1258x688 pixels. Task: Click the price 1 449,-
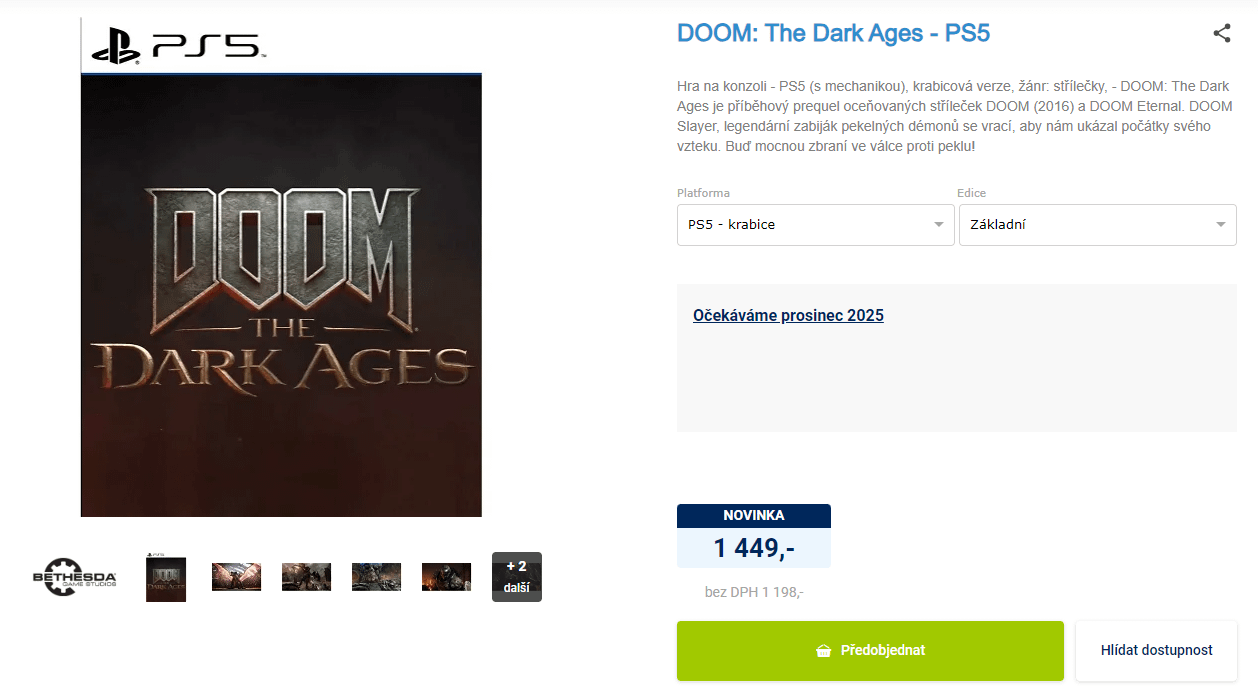pos(753,548)
